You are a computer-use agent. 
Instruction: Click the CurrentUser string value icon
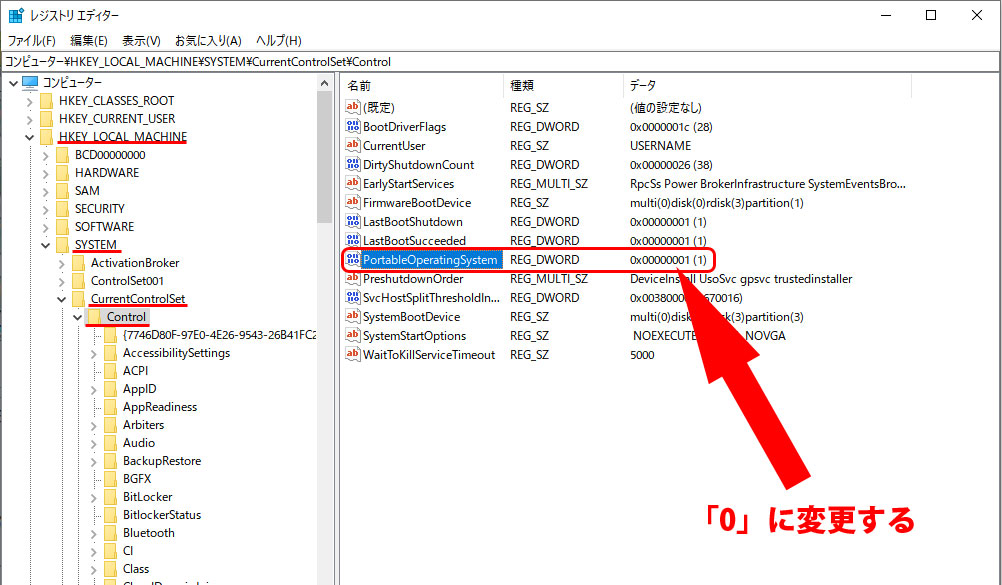[353, 145]
